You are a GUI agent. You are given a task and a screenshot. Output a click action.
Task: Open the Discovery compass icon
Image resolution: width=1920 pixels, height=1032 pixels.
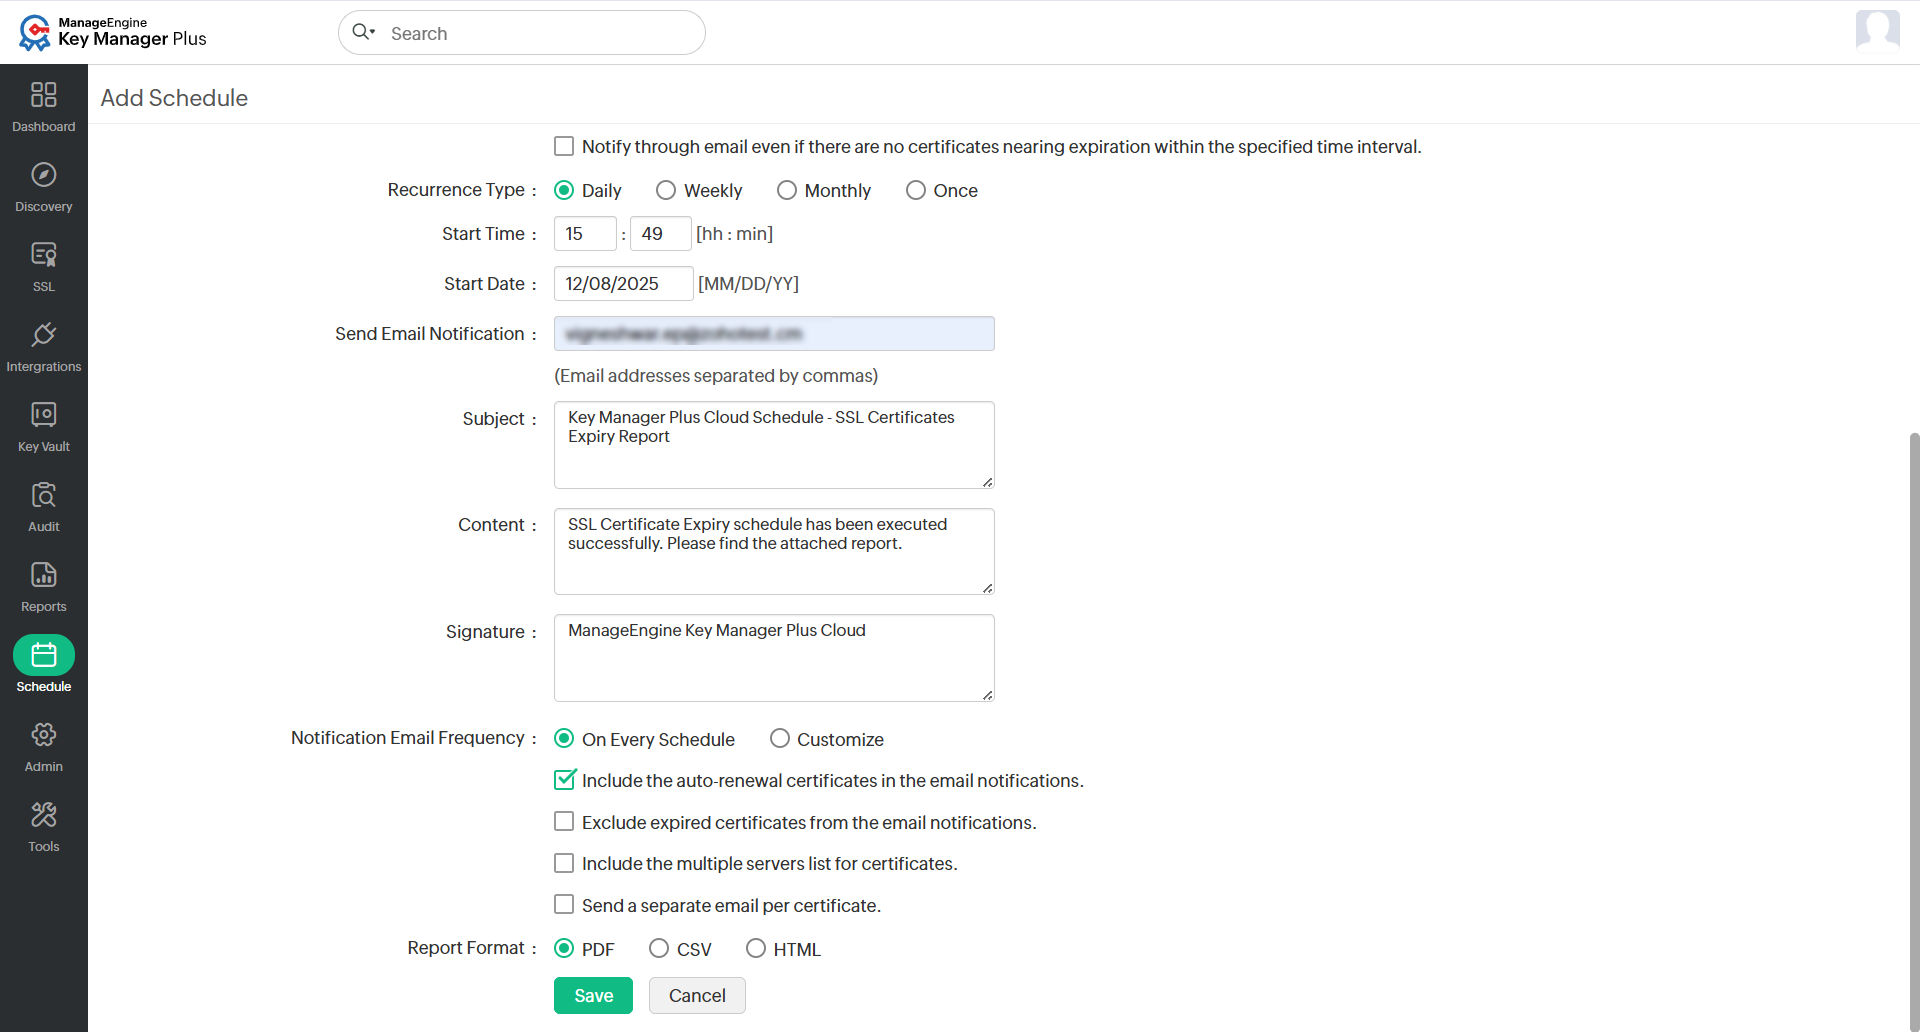click(x=44, y=175)
